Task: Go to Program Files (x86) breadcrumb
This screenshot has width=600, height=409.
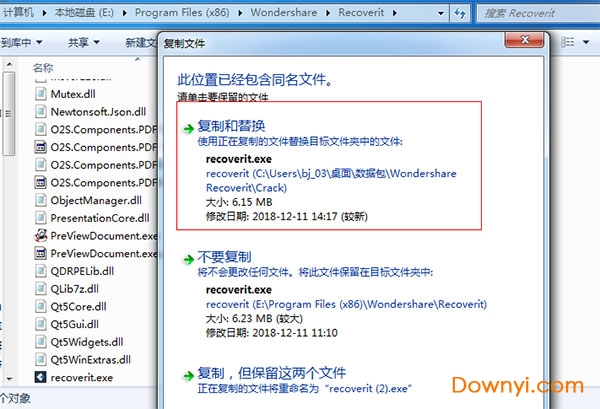Action: [x=182, y=13]
